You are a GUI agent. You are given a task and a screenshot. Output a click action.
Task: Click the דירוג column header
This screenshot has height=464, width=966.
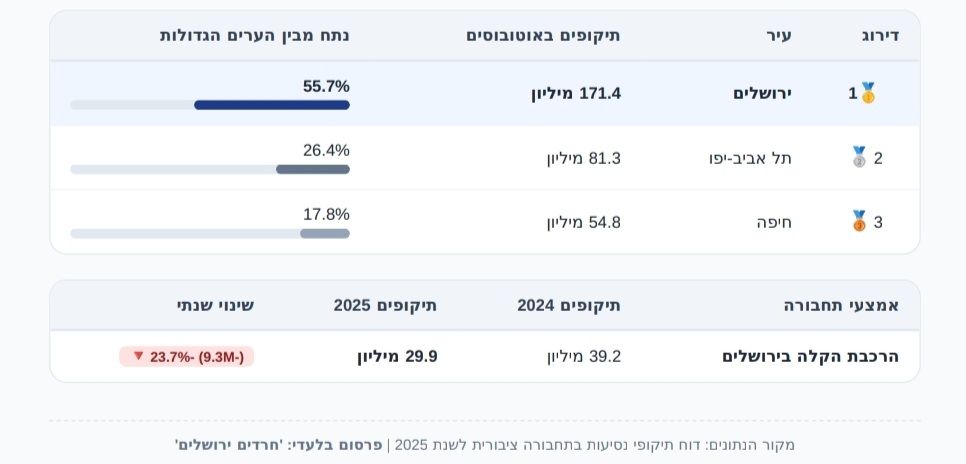tap(880, 35)
